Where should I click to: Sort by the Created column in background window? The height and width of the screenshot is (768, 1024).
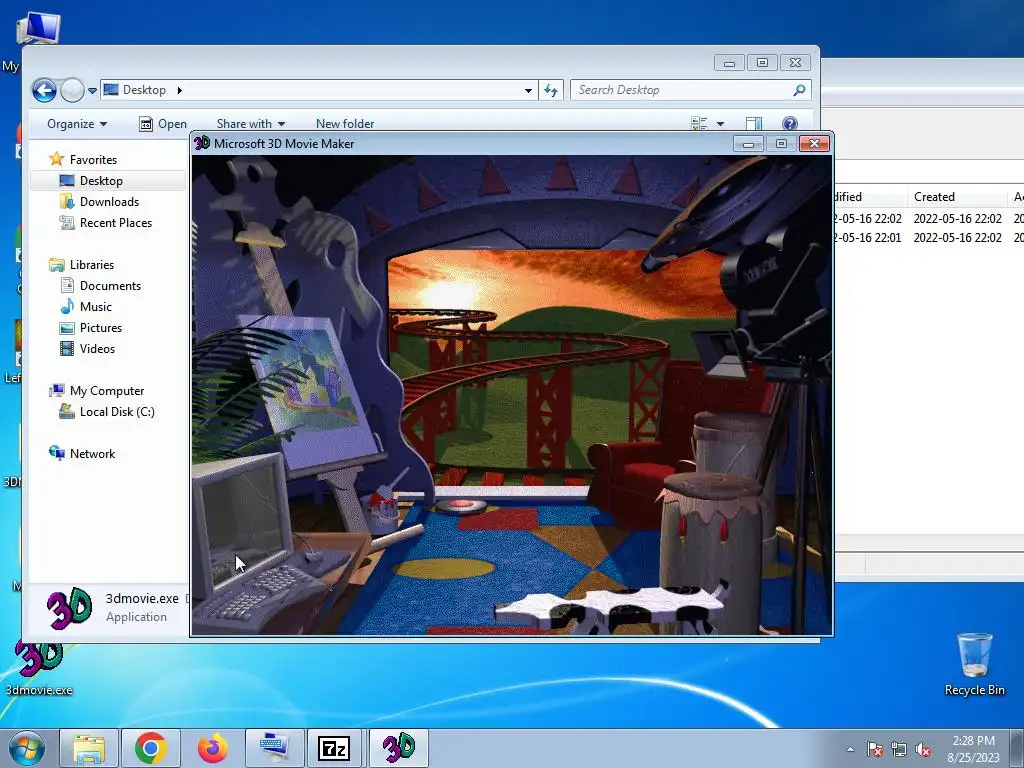956,197
